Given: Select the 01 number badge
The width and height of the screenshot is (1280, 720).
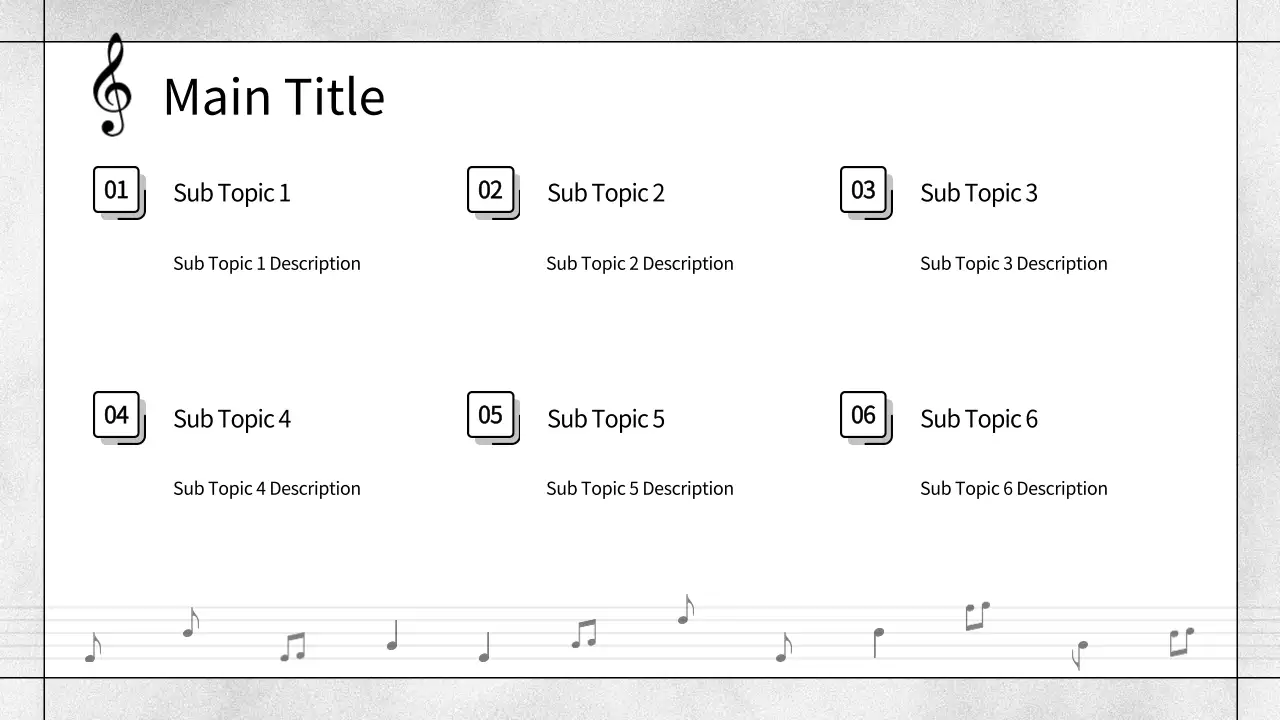Looking at the screenshot, I should point(117,190).
